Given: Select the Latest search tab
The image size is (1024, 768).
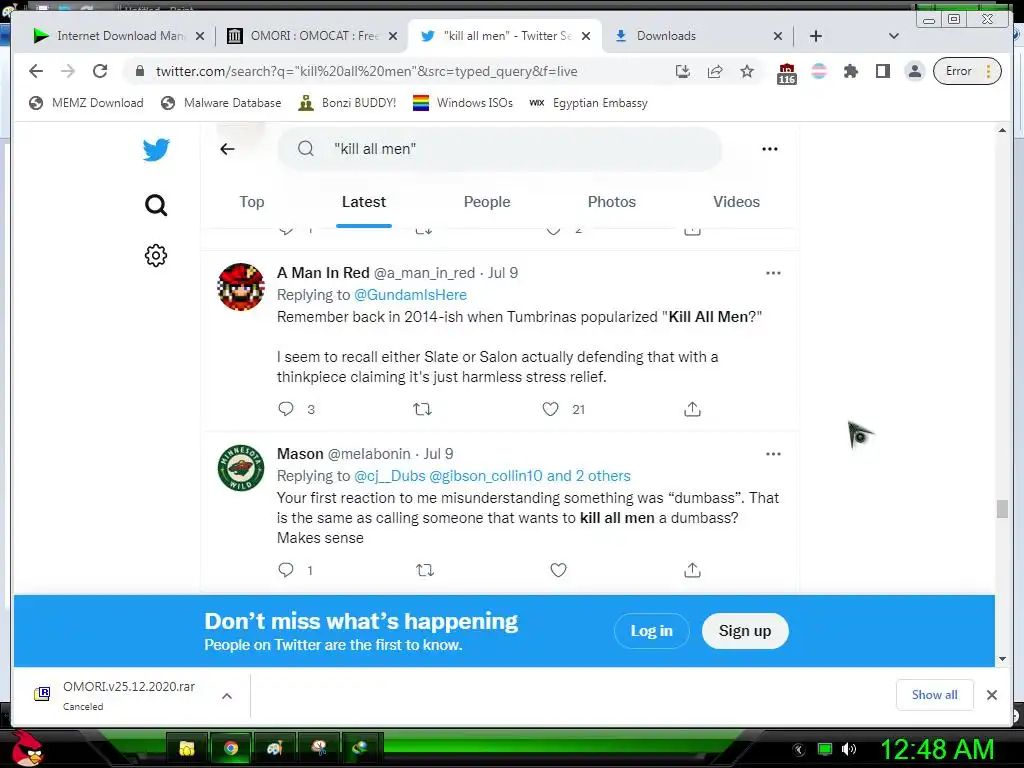Looking at the screenshot, I should [x=364, y=202].
